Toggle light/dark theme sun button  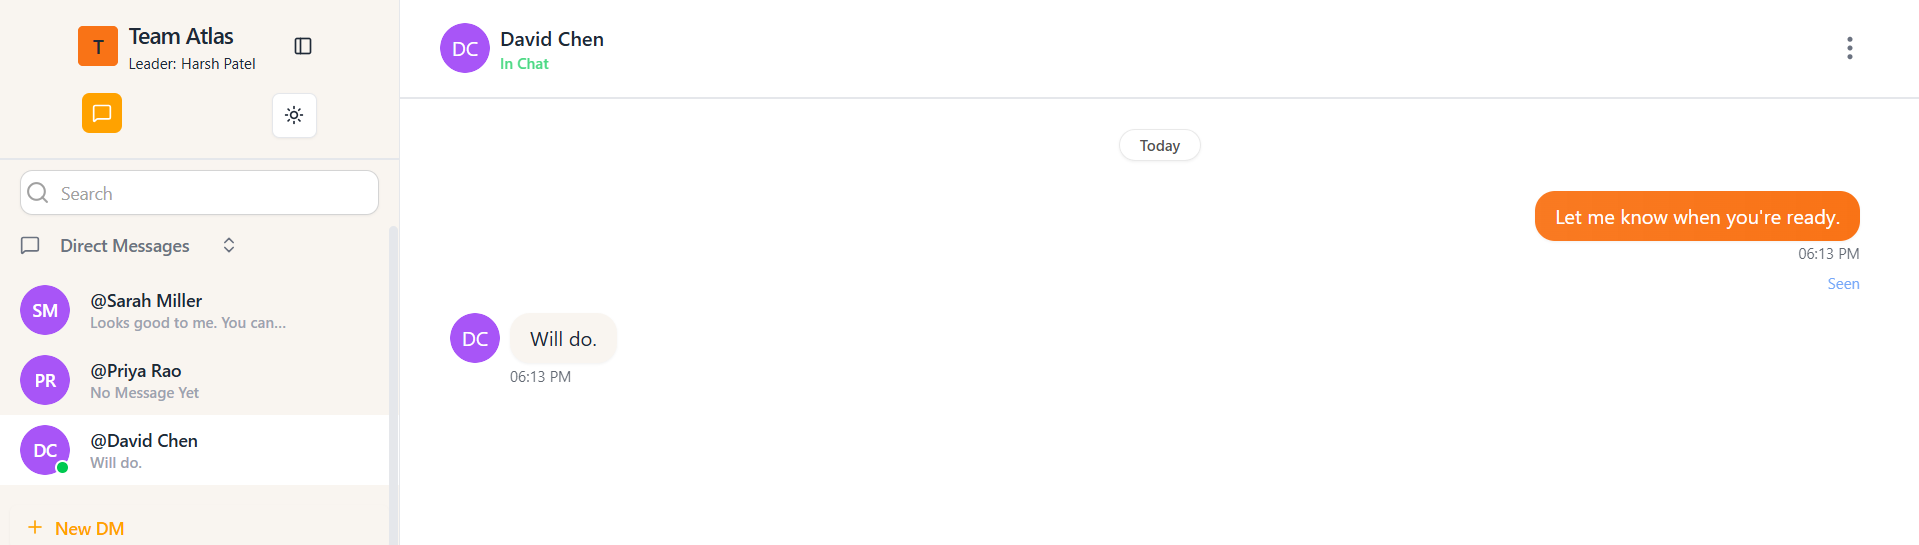pos(294,115)
